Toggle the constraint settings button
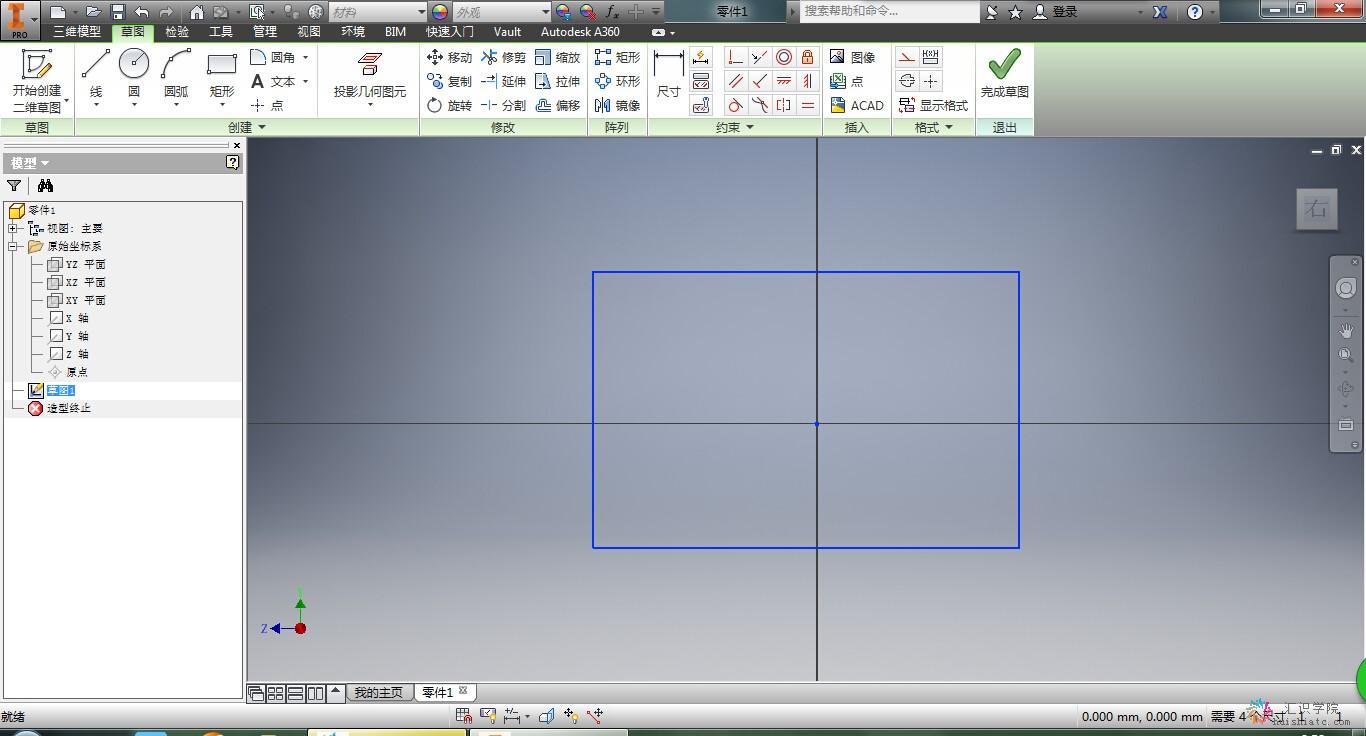Screen dimensions: 1366x736 pyautogui.click(x=701, y=105)
